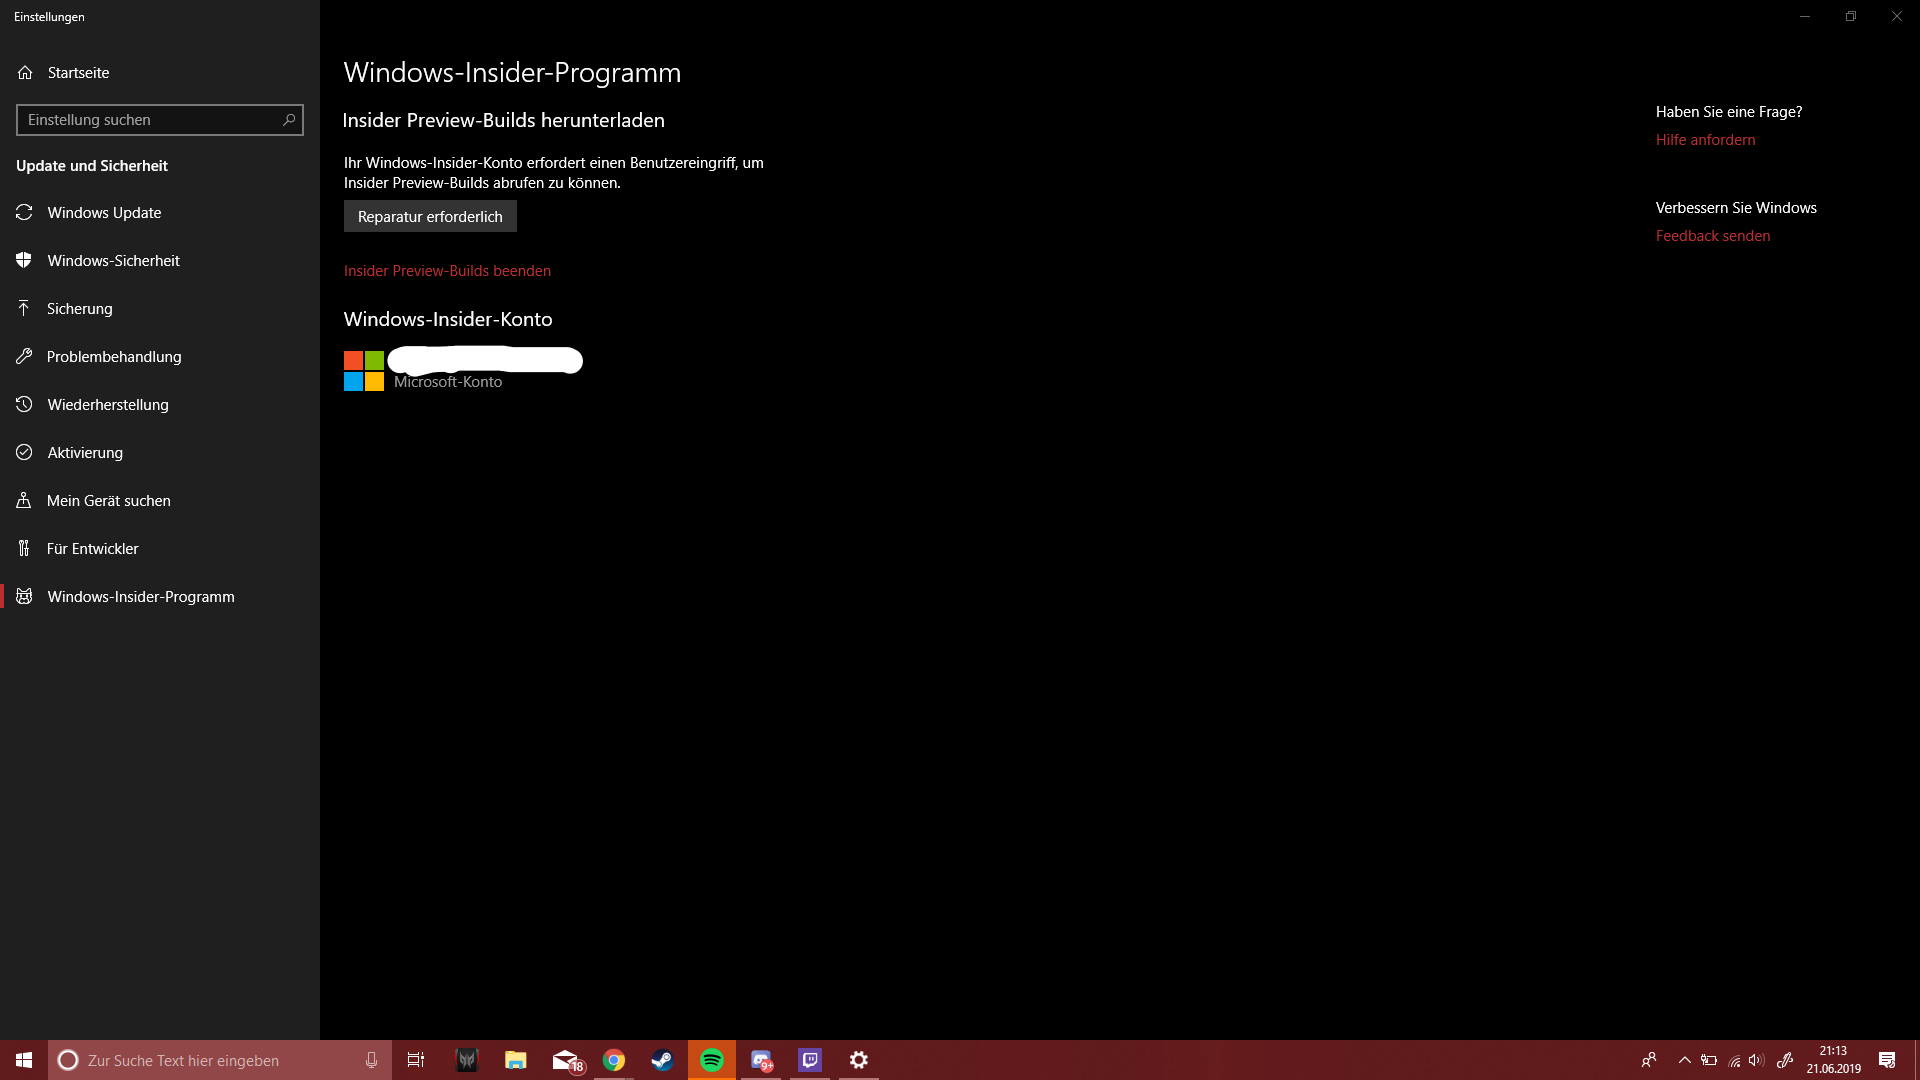
Task: Click Insider Preview-Builds beenden link
Action: point(447,271)
